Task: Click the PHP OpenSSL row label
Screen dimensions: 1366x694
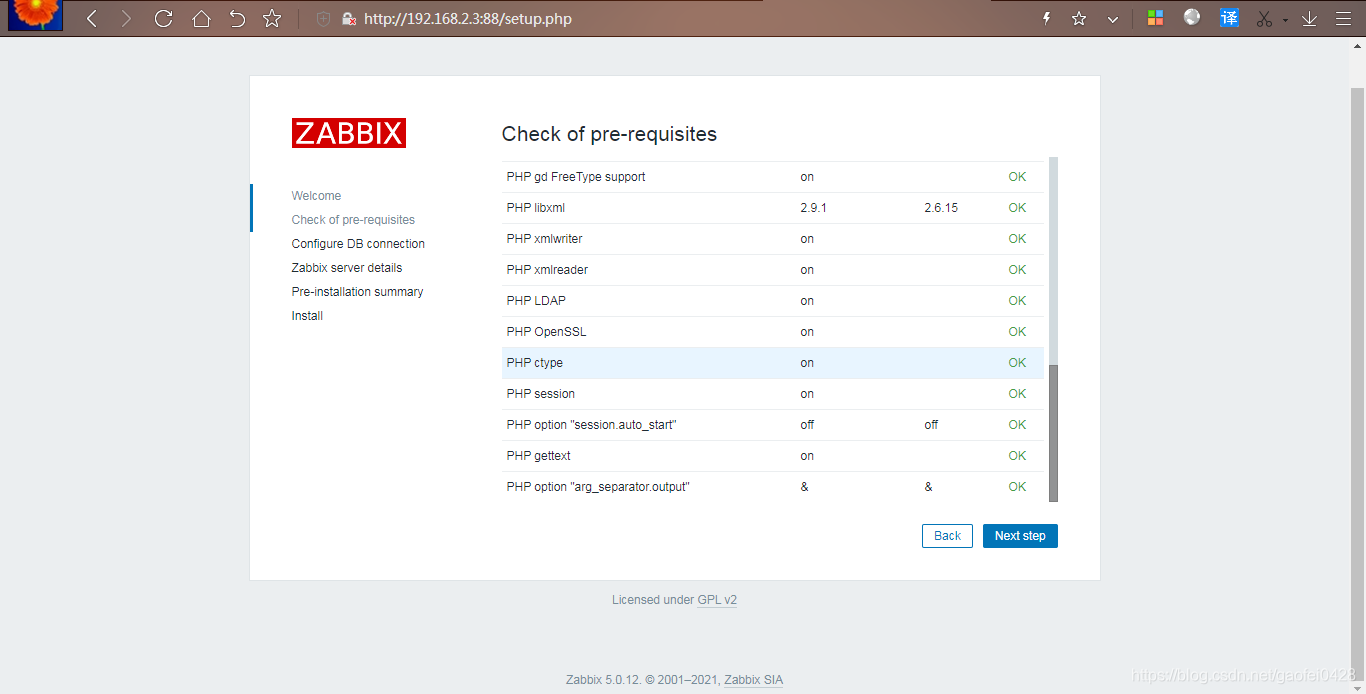Action: coord(546,332)
